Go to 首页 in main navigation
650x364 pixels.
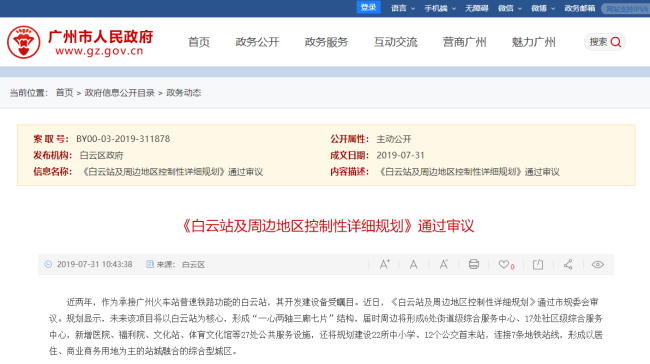coord(199,42)
